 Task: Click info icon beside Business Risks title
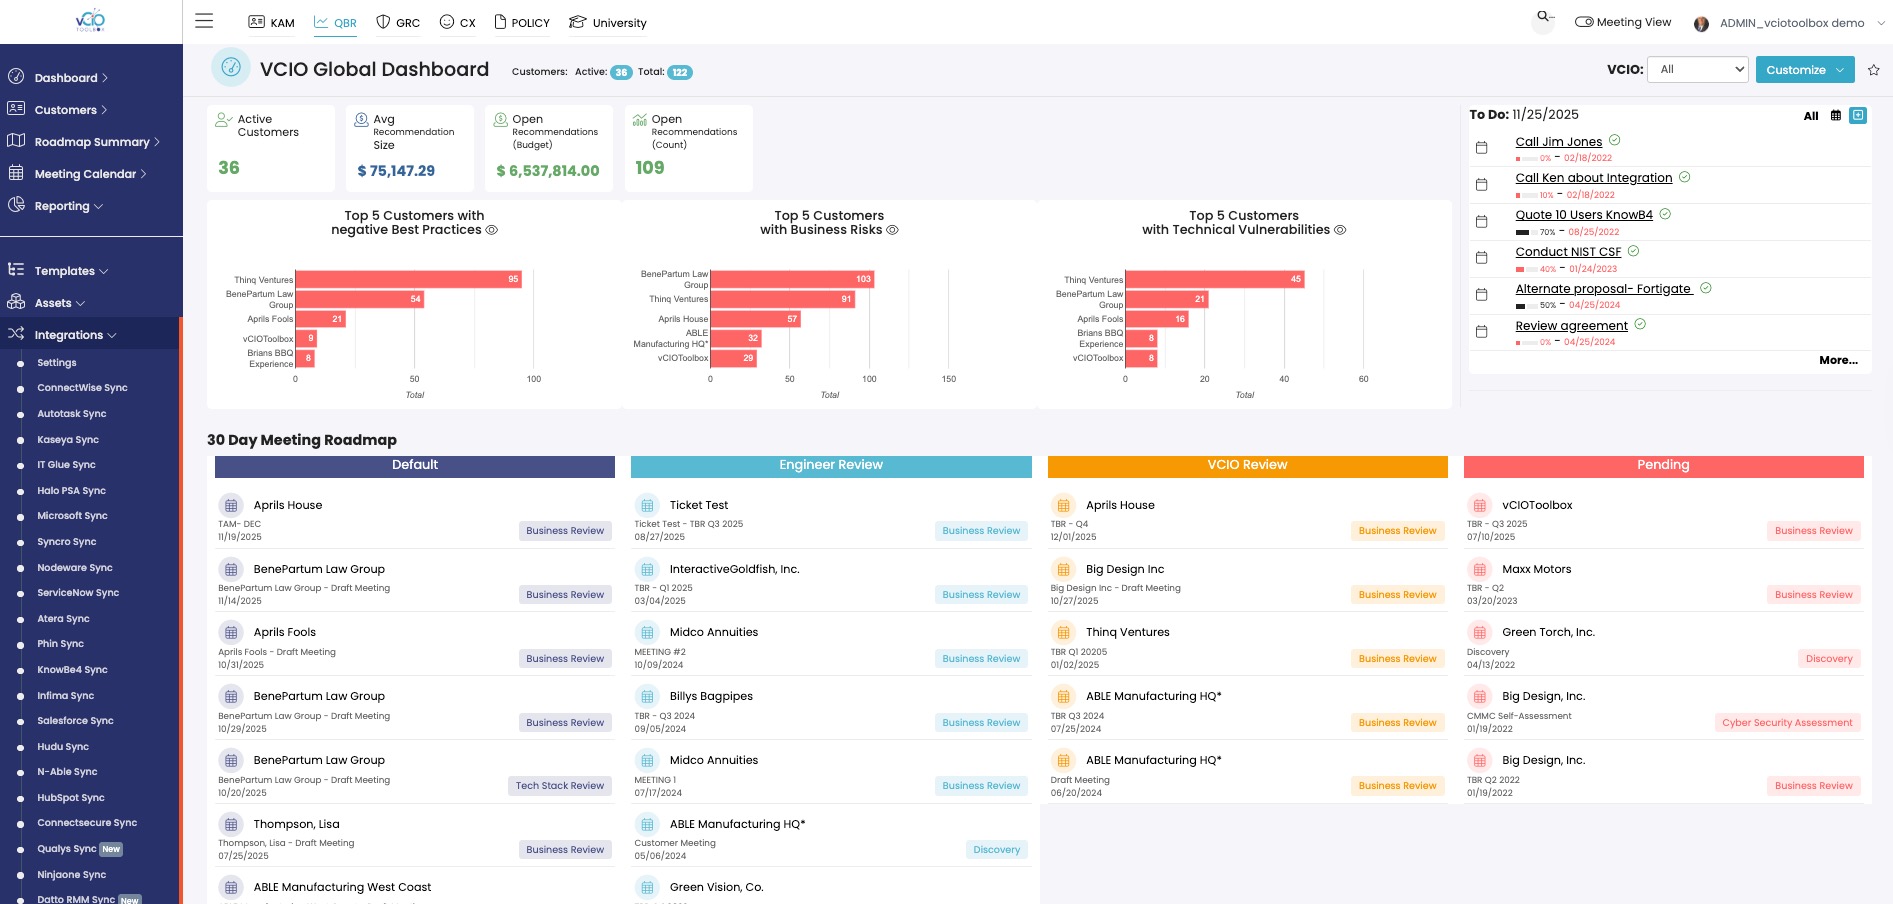892,230
